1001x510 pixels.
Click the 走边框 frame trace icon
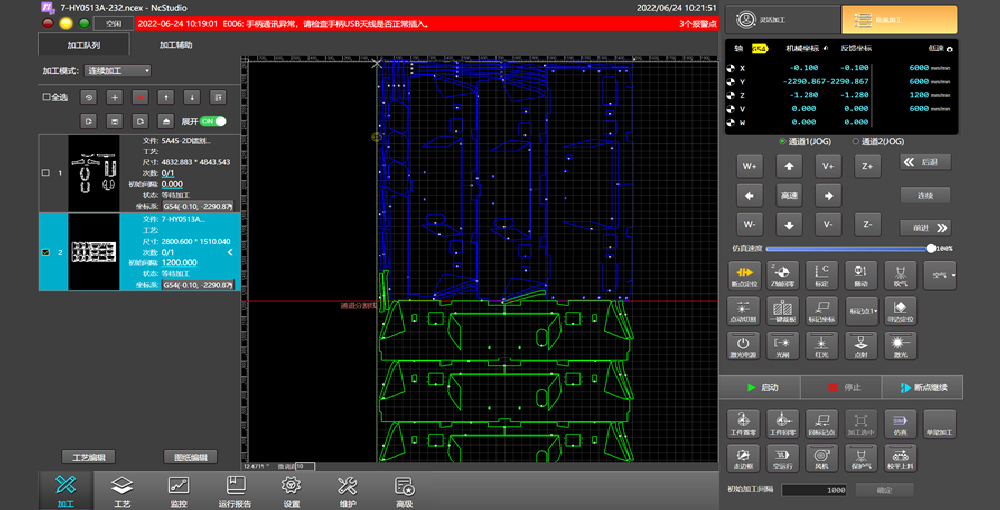tap(742, 457)
